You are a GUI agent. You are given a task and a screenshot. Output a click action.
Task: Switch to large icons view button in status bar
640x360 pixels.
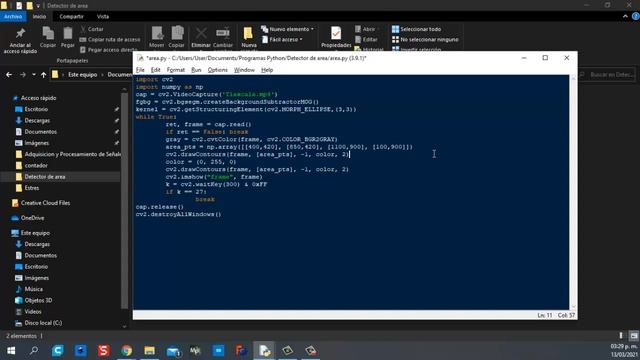click(x=633, y=336)
